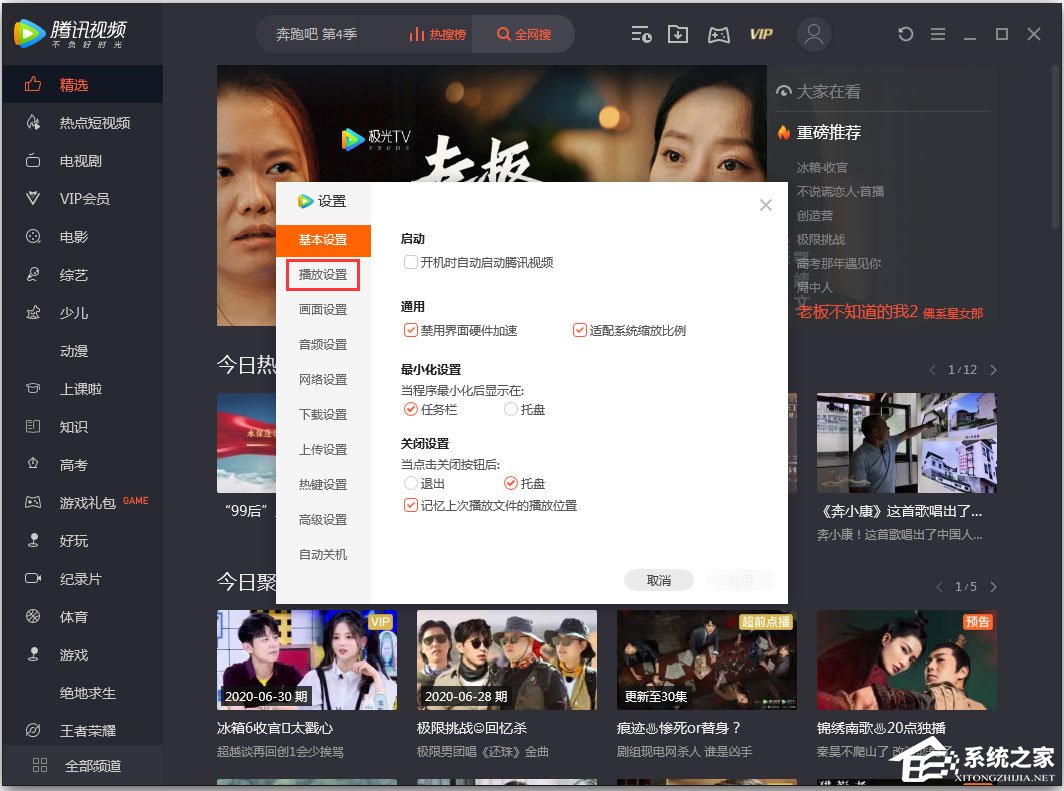Click previous arrow beside 1/5 pagination
The width and height of the screenshot is (1064, 791).
pos(938,587)
